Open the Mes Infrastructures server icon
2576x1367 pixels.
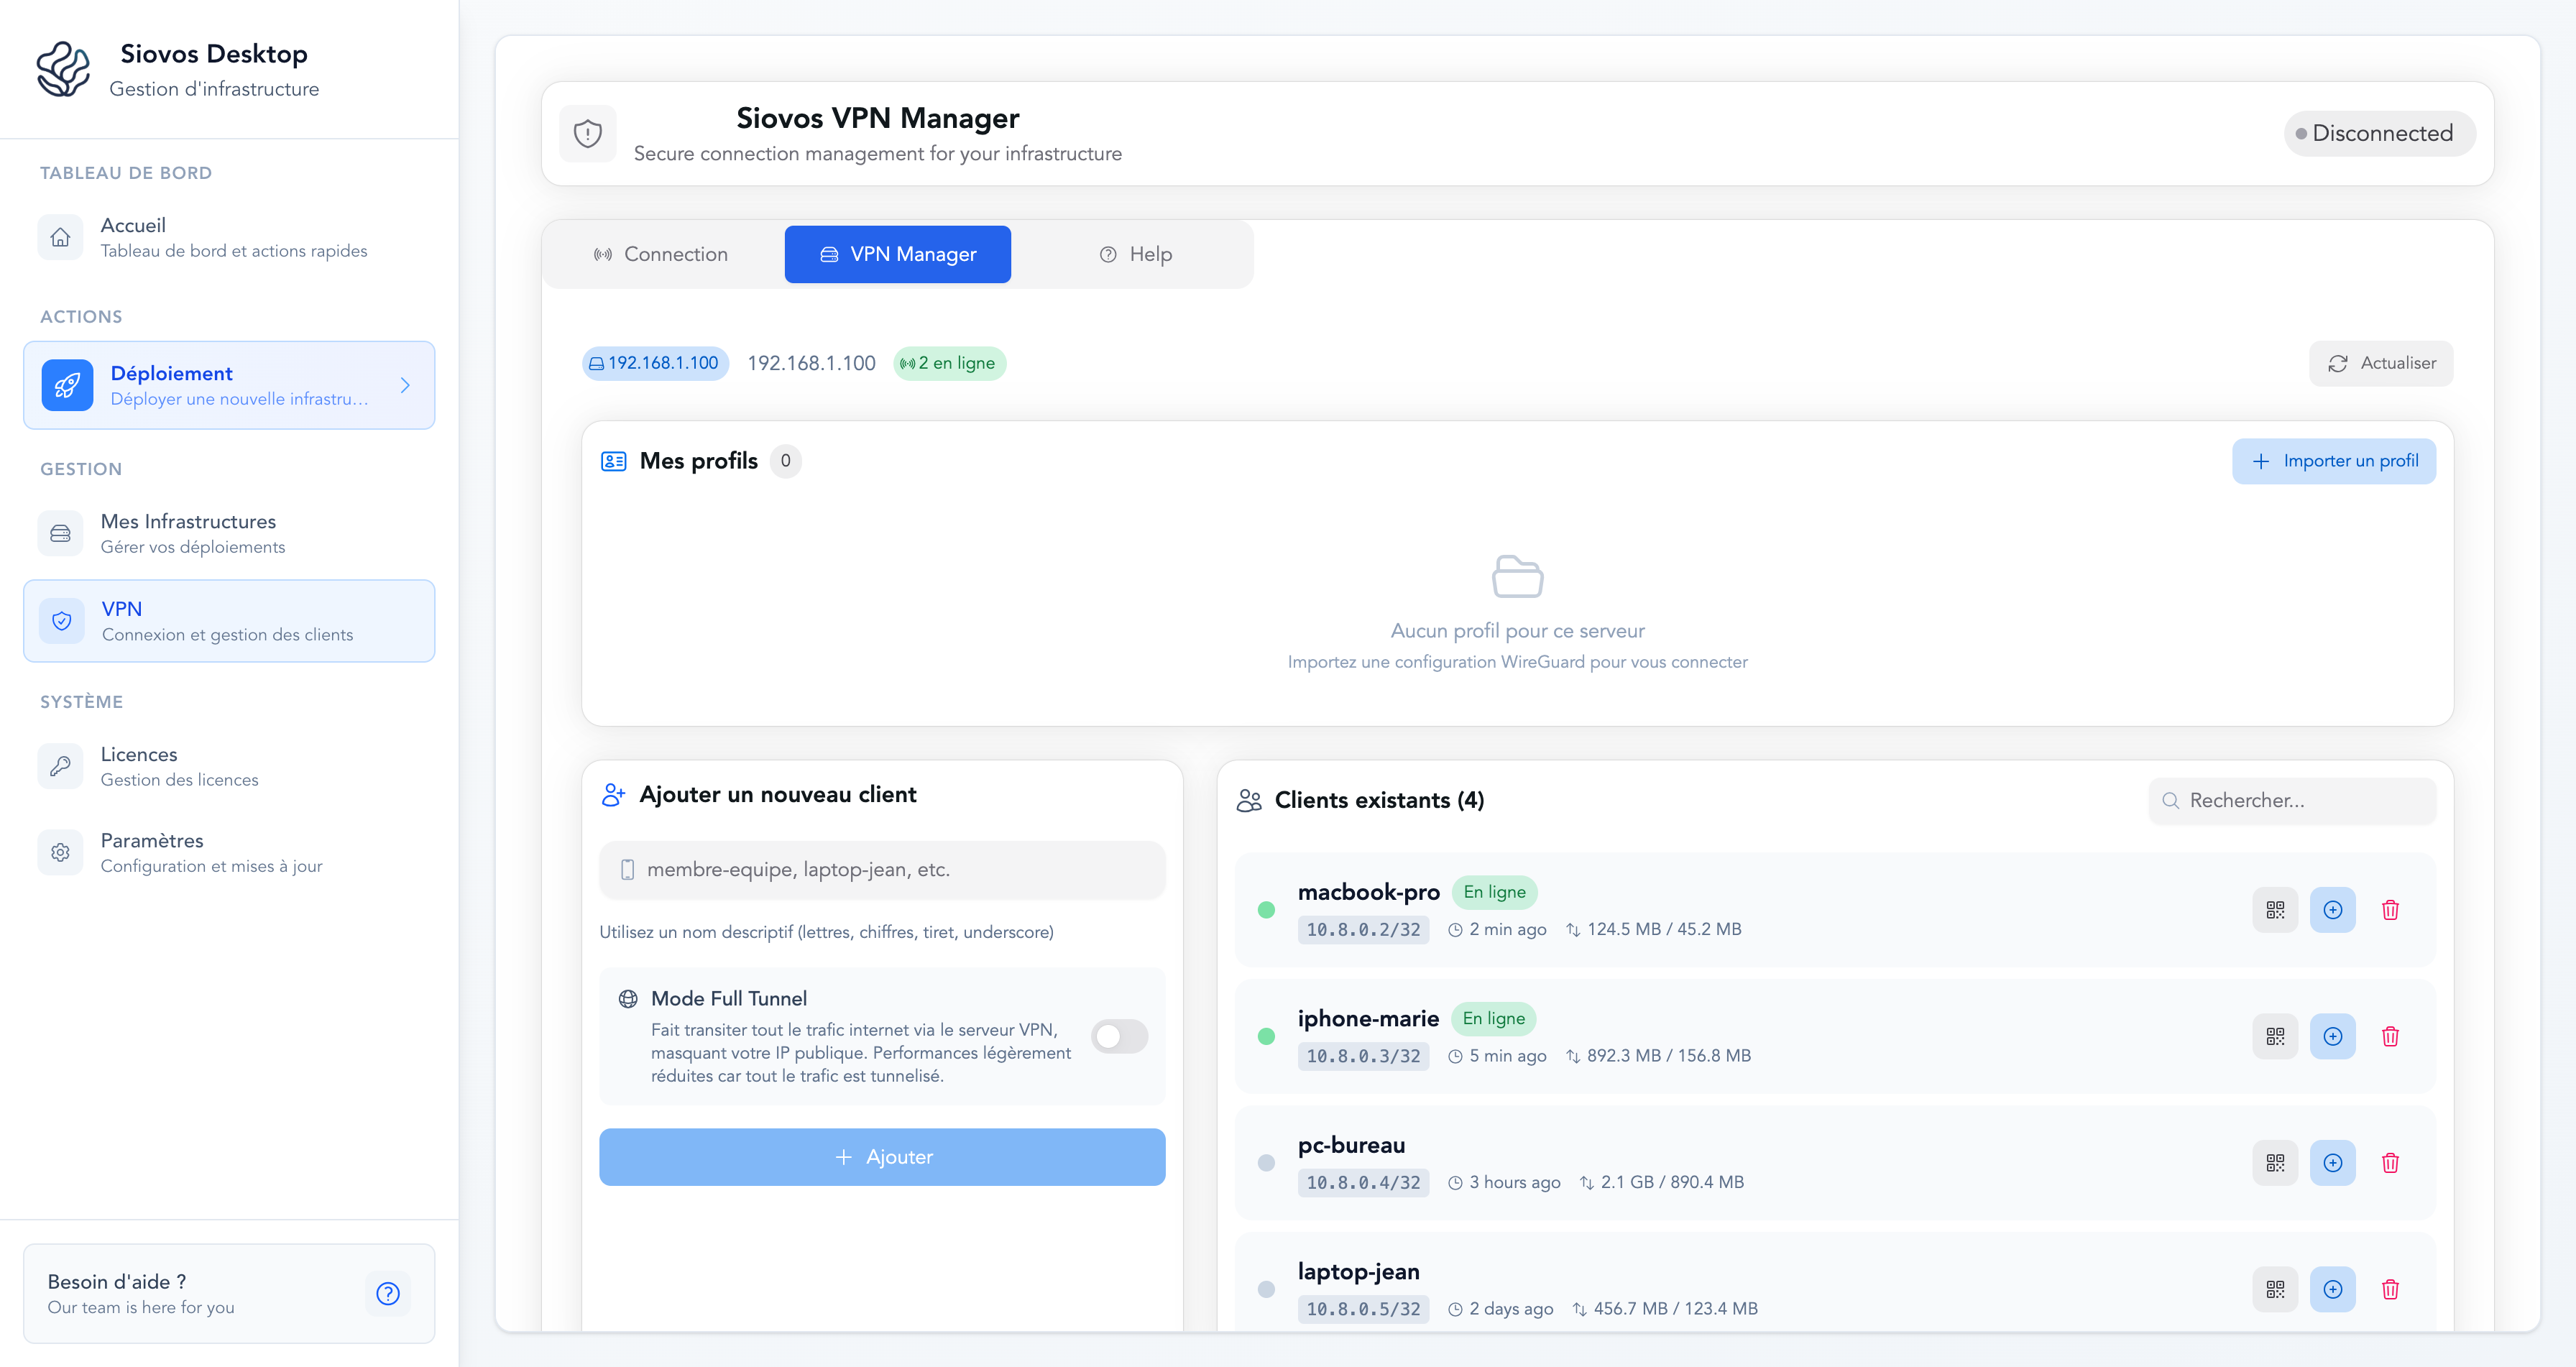[60, 533]
